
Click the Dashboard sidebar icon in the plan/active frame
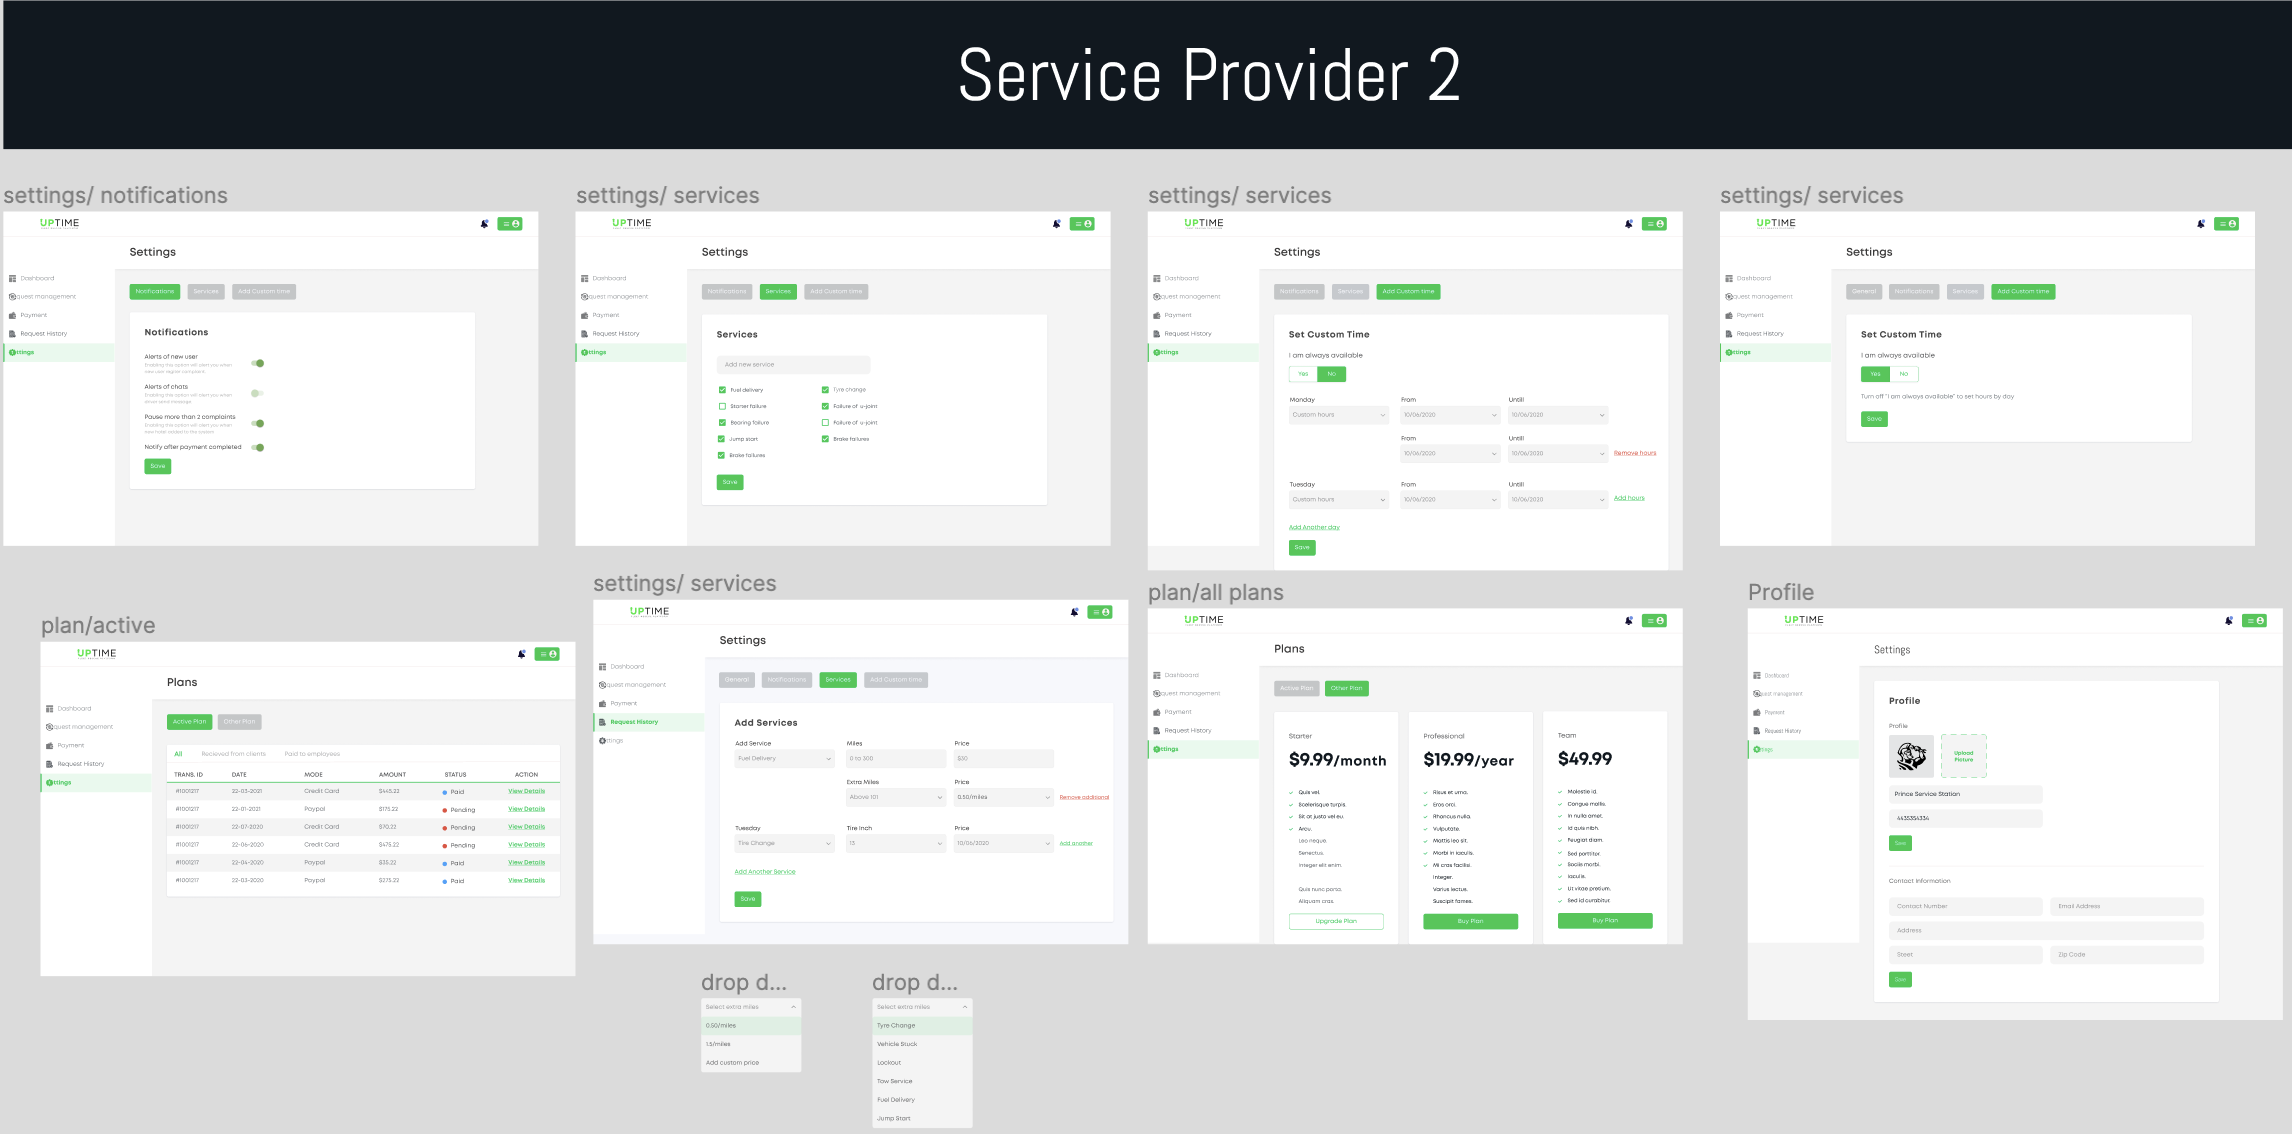[50, 709]
